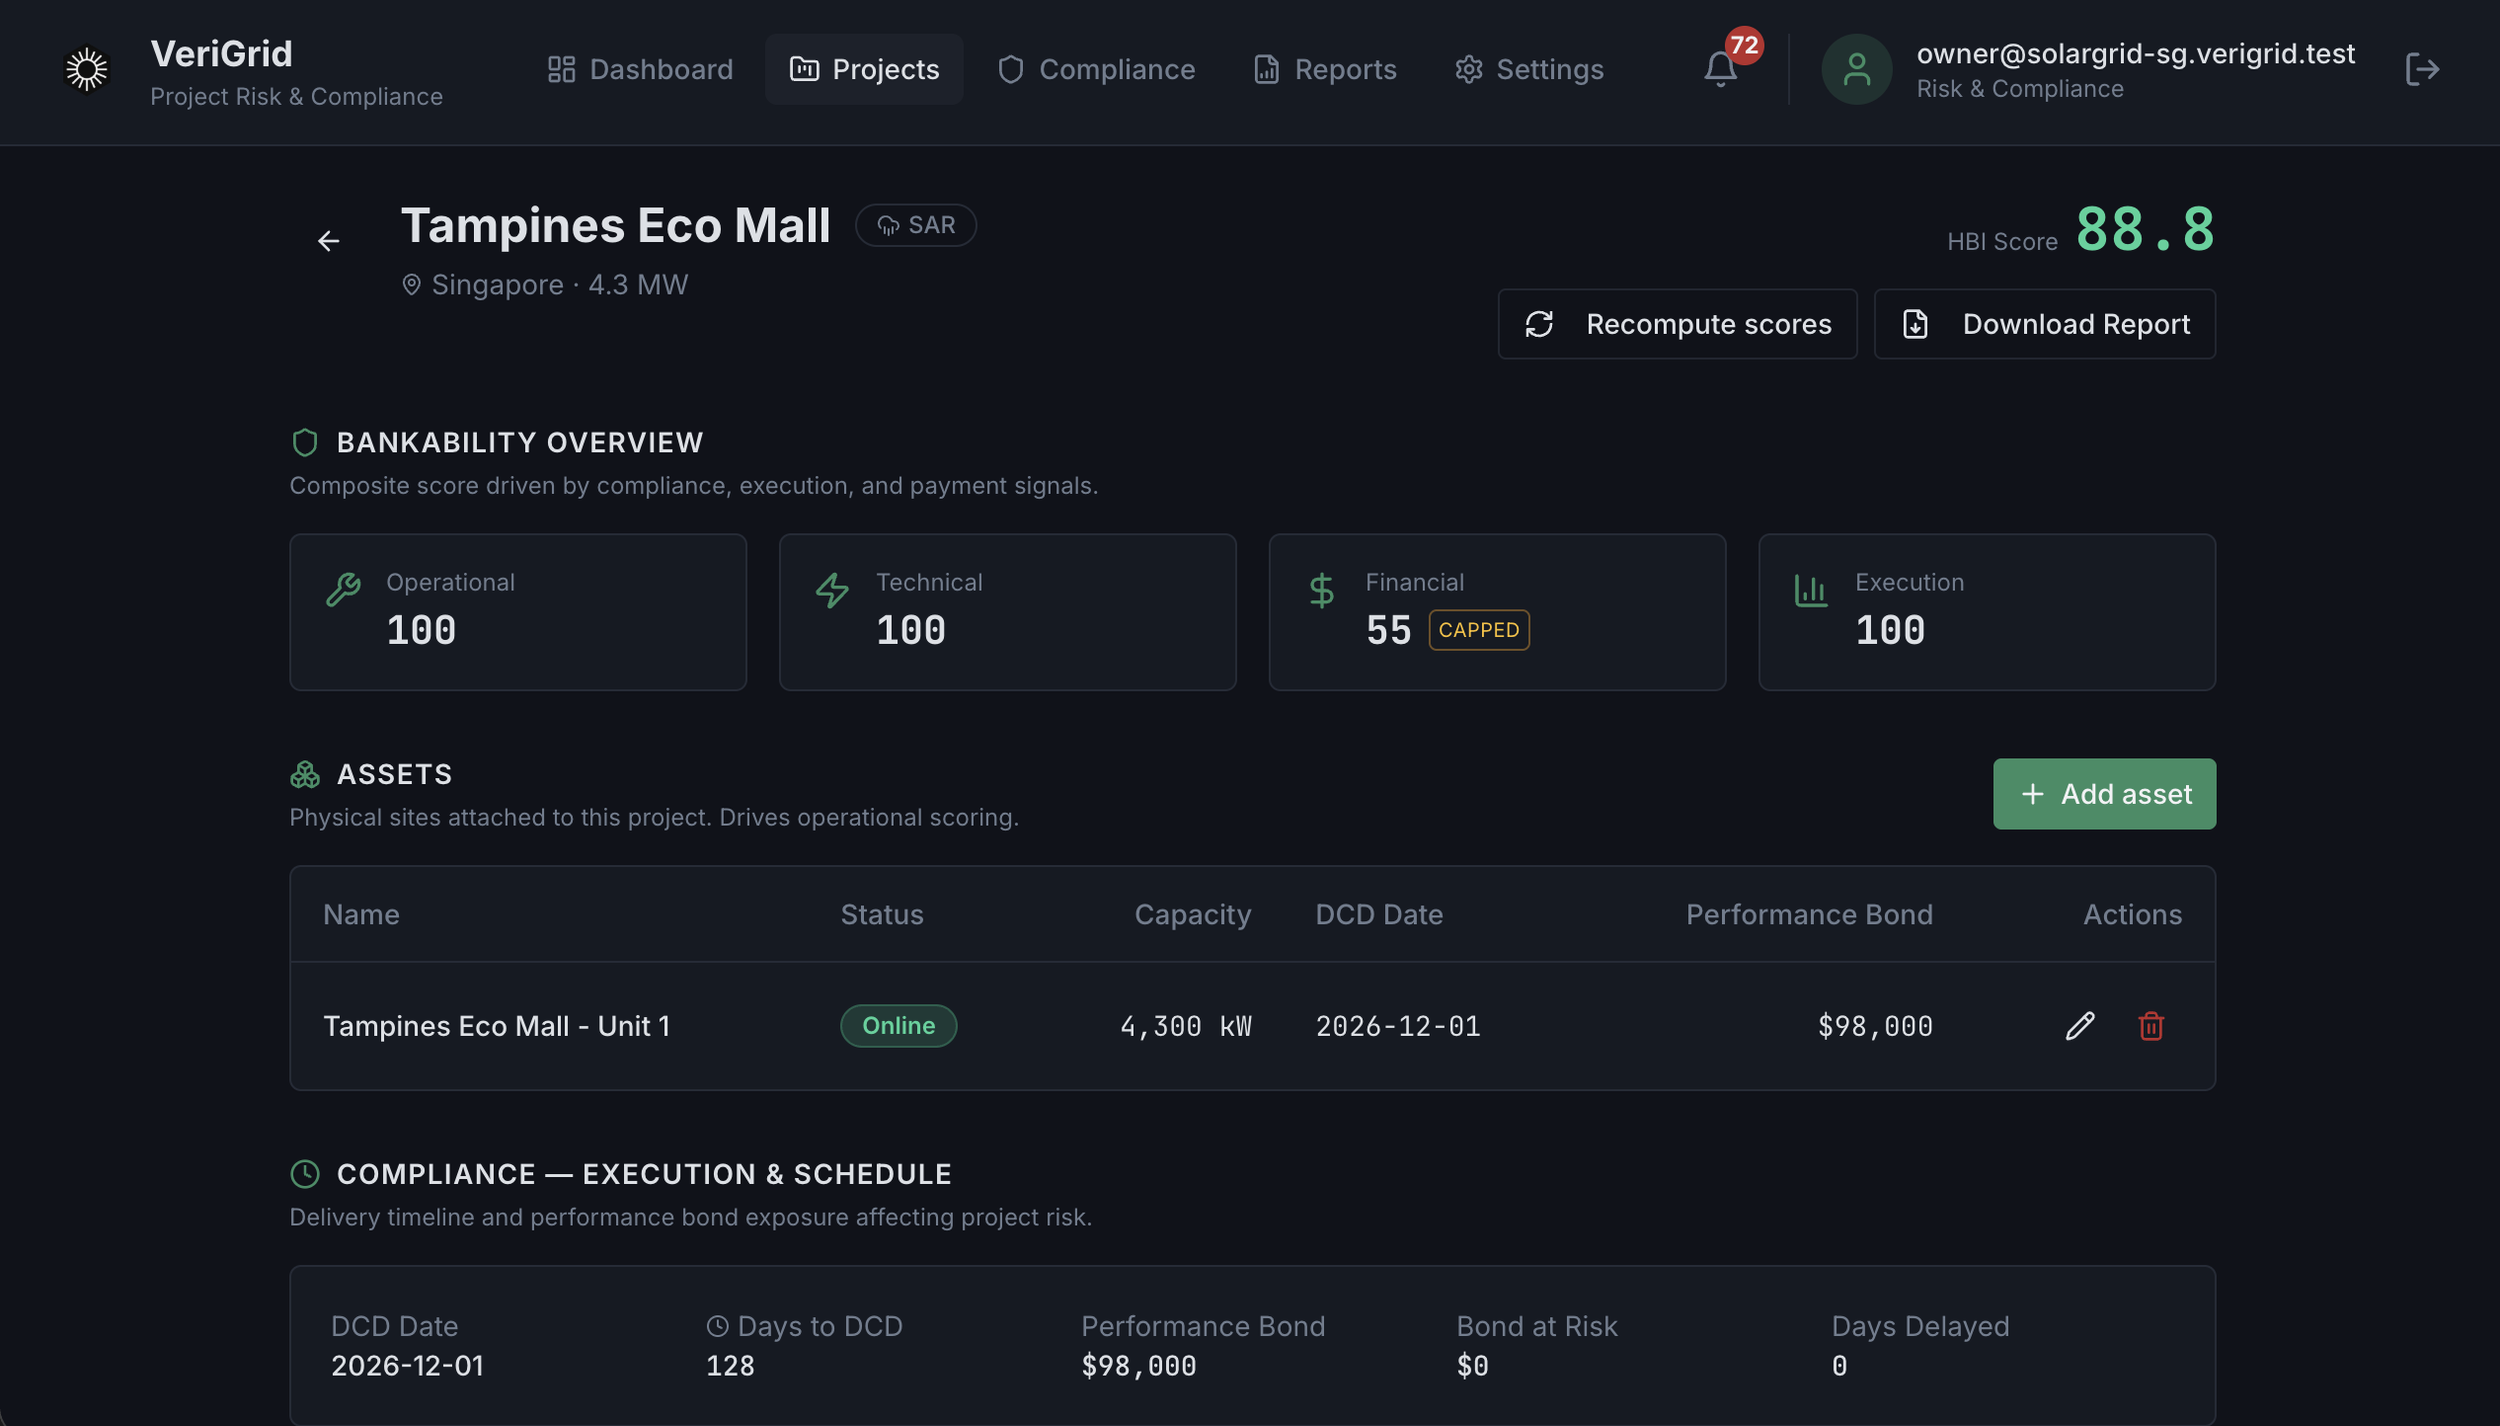Image resolution: width=2500 pixels, height=1426 pixels.
Task: Click owner@solargrid-sg.verigrid.test email
Action: point(2135,53)
